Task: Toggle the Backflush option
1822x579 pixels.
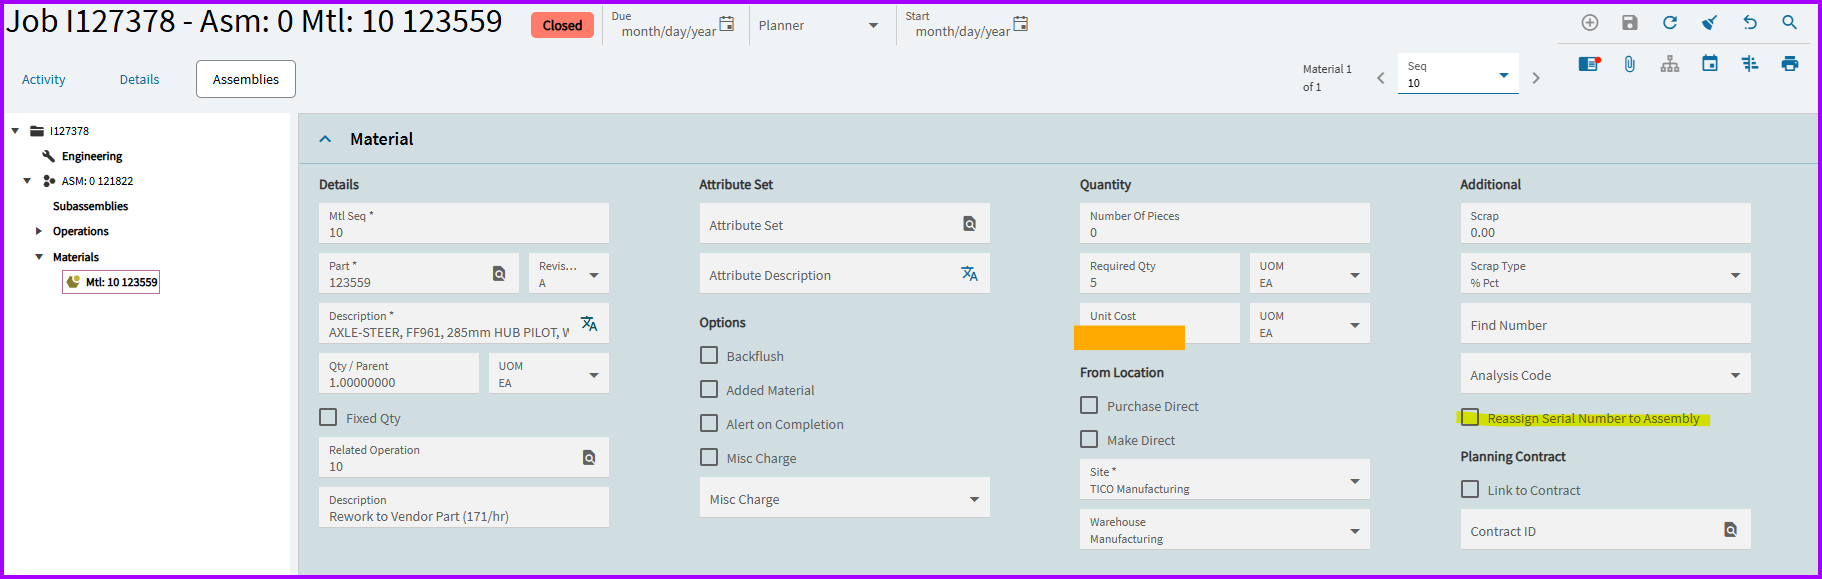Action: click(709, 355)
